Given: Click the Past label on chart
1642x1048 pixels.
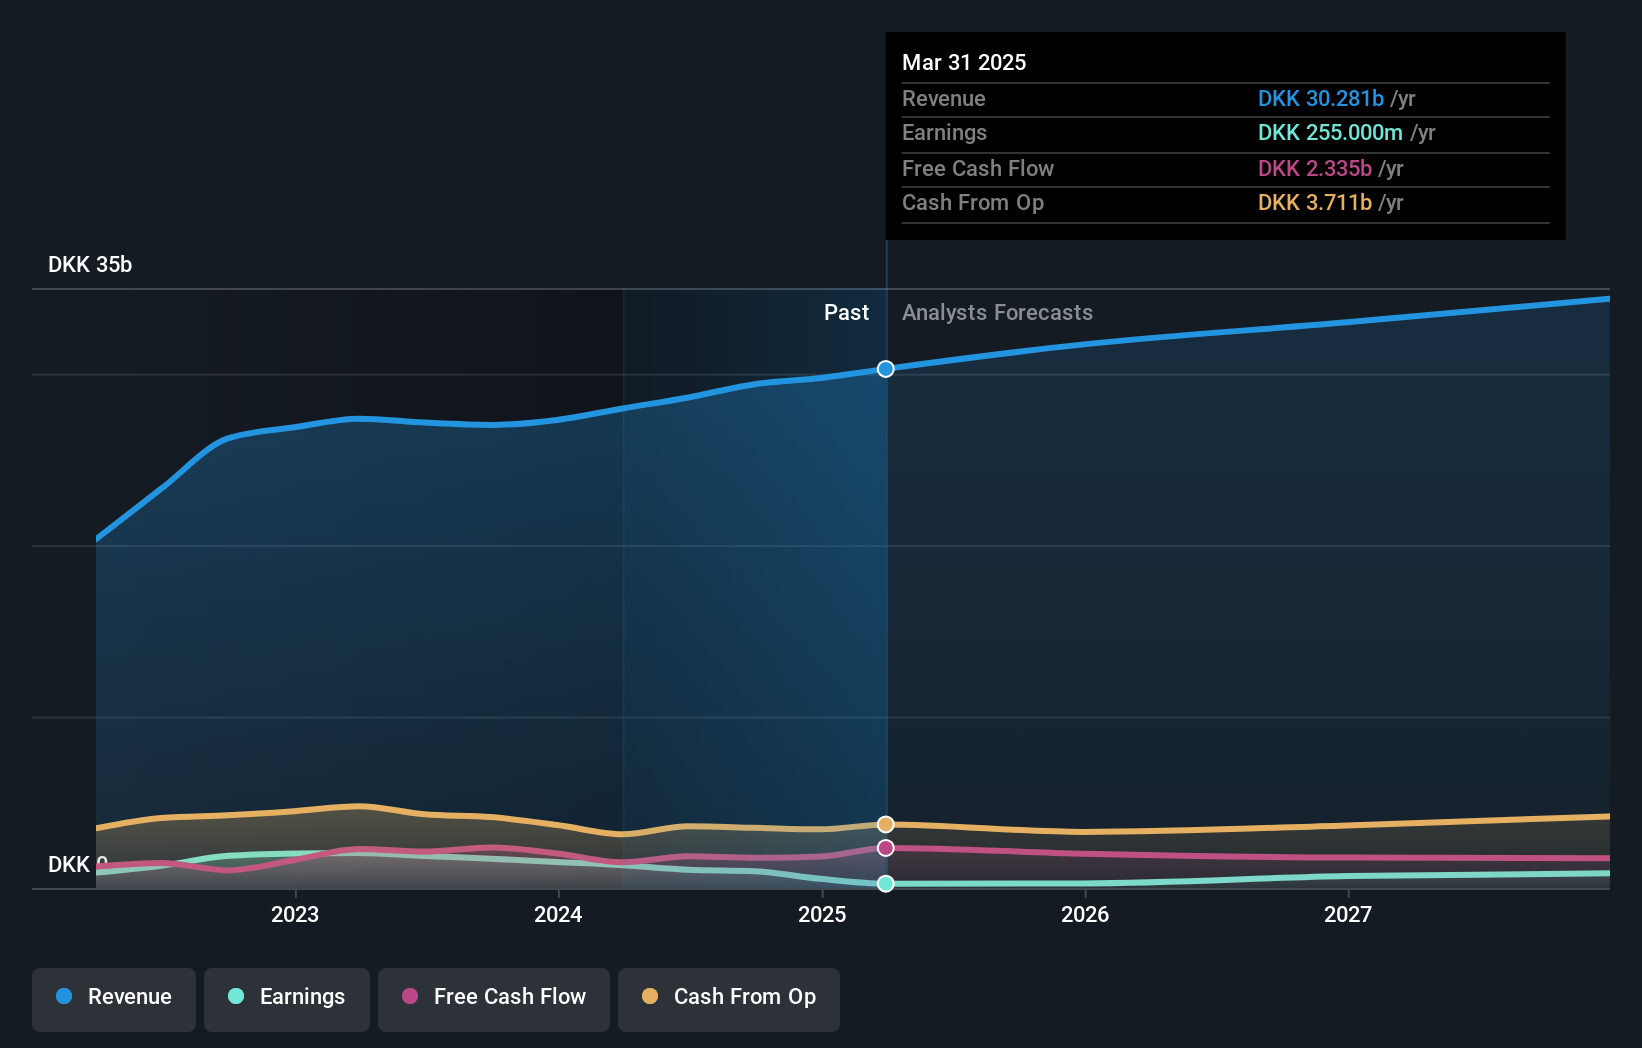Looking at the screenshot, I should [x=846, y=312].
